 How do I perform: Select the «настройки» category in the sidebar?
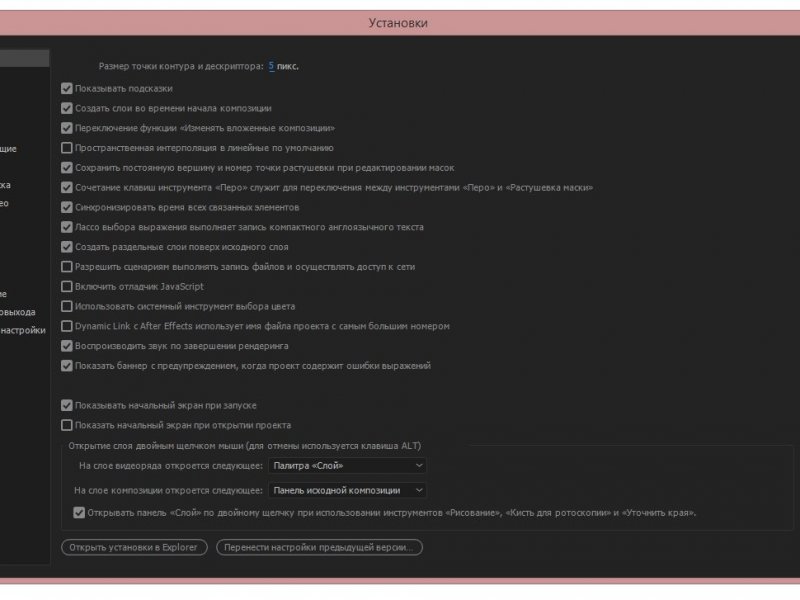click(x=23, y=330)
